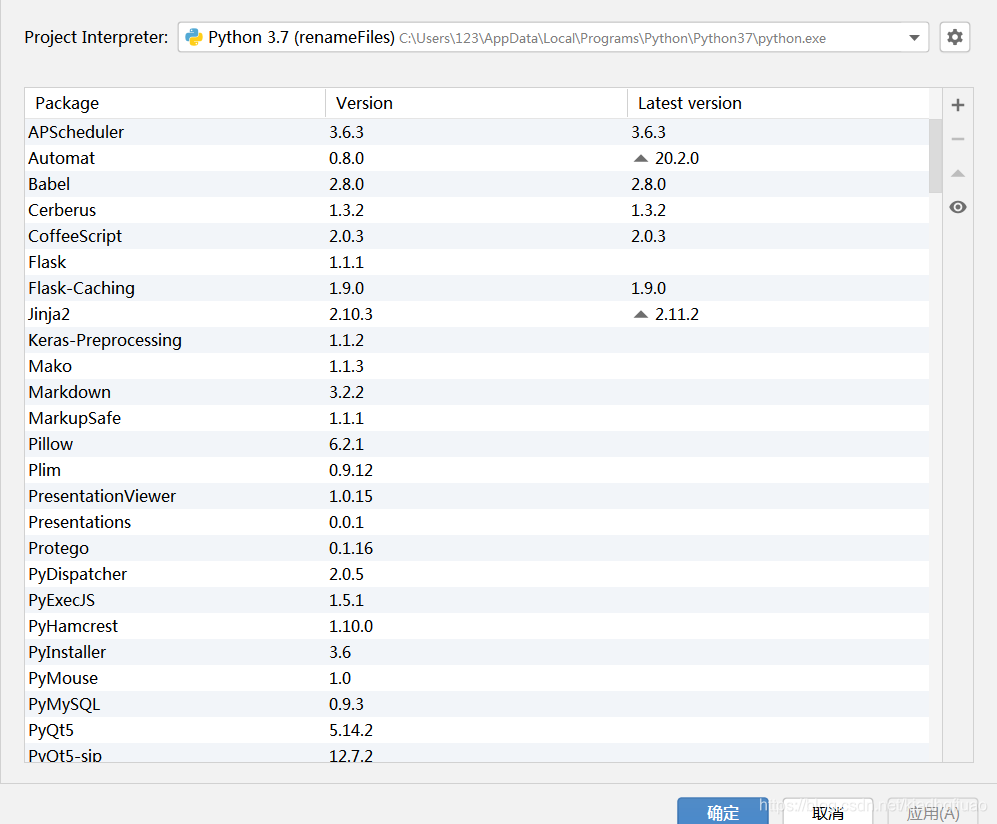Select the Pillow package row
This screenshot has width=997, height=824.
(477, 444)
